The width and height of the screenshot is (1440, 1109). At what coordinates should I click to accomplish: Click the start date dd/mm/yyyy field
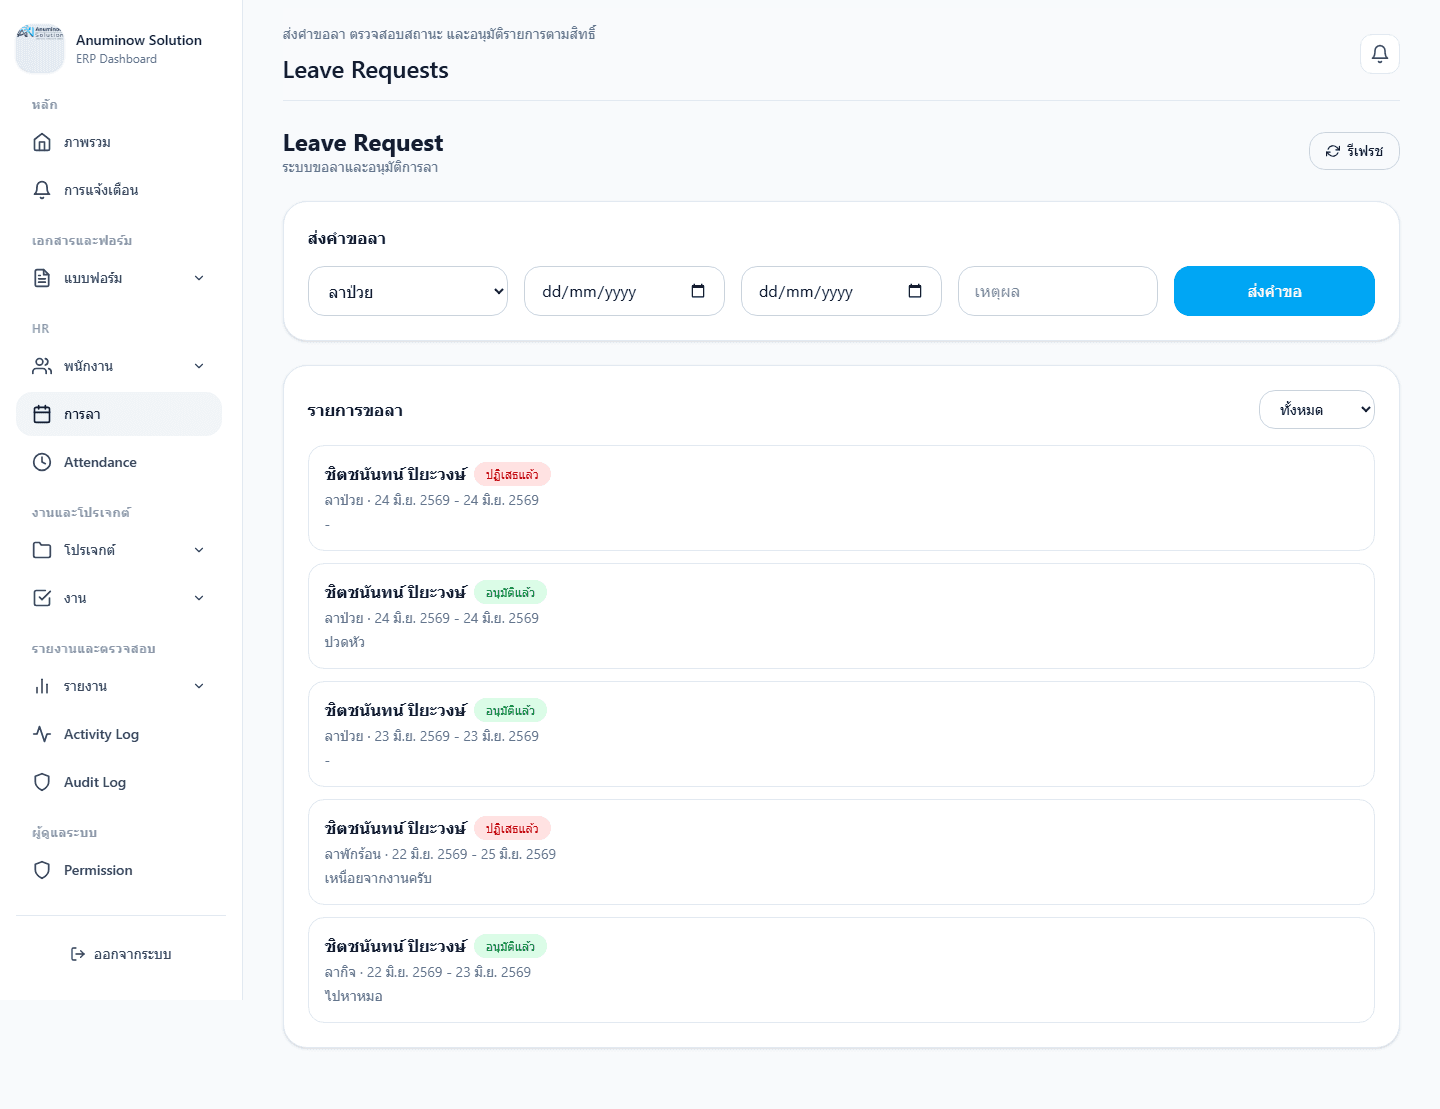pos(624,291)
